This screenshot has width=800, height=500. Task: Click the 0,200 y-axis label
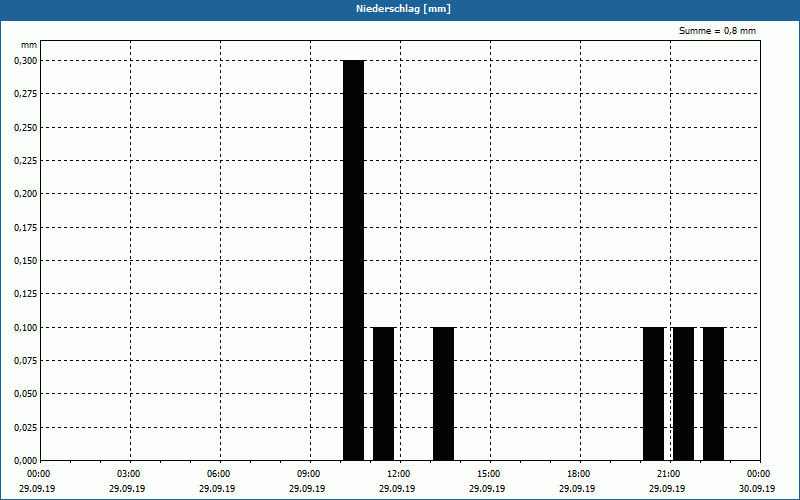click(26, 194)
